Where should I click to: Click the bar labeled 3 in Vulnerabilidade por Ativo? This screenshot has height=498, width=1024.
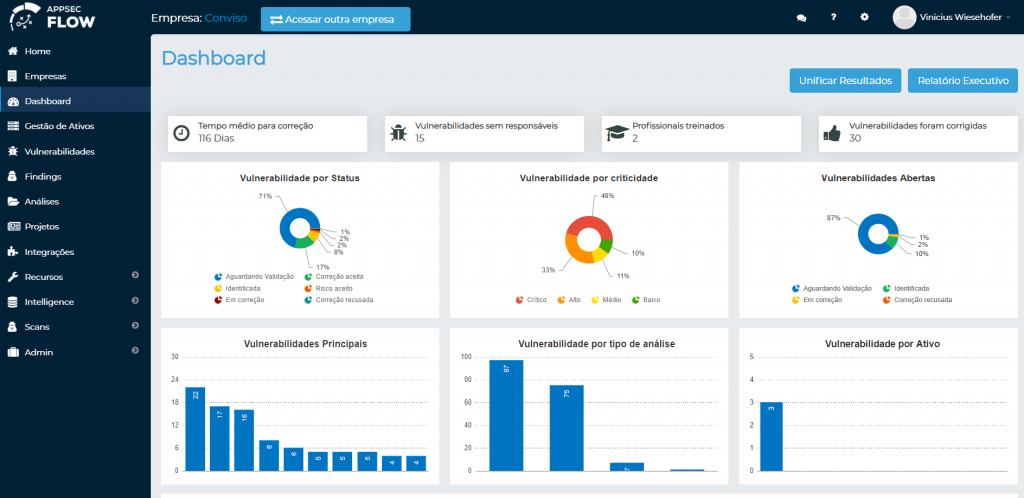(x=771, y=436)
